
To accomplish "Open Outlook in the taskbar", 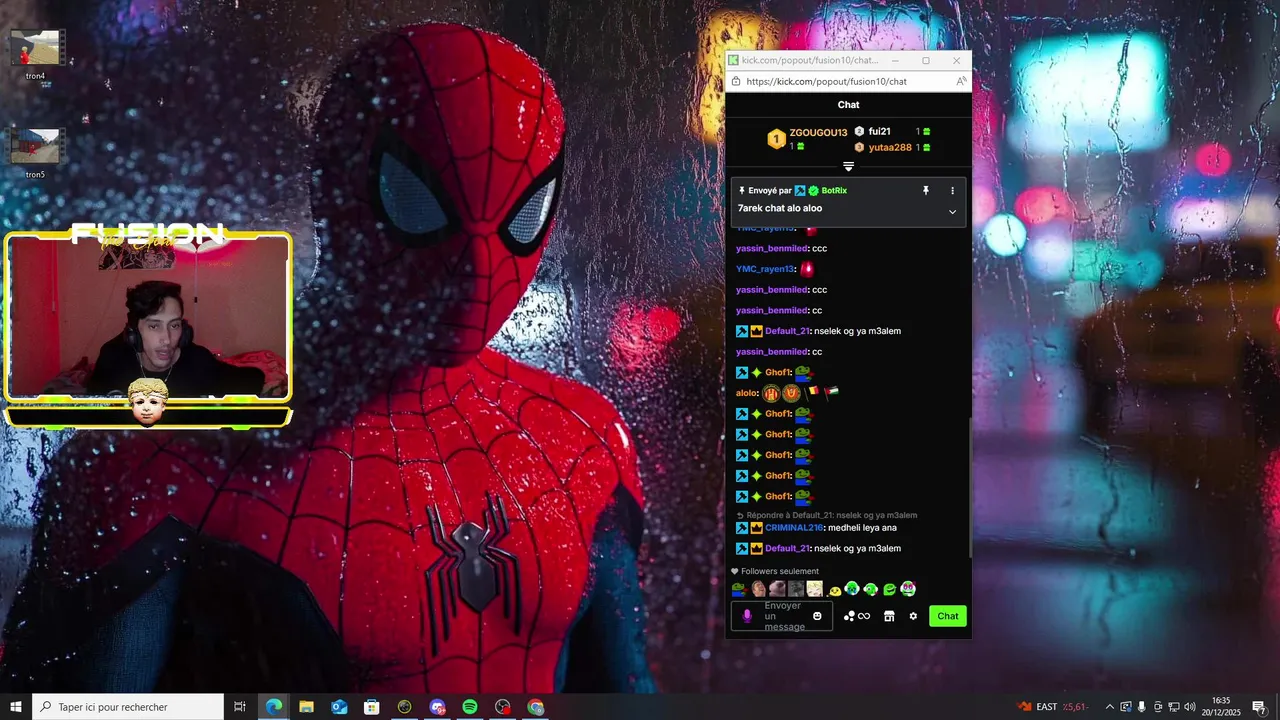I will click(339, 707).
